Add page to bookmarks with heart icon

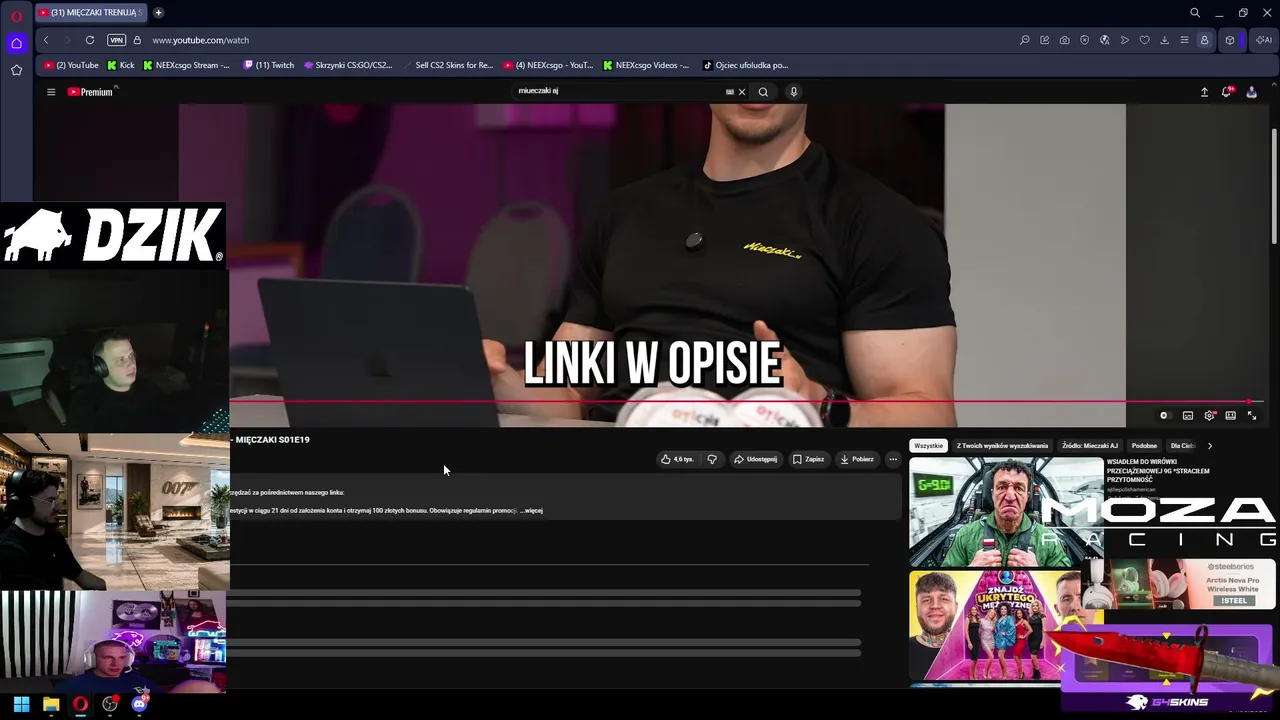pyautogui.click(x=1145, y=40)
